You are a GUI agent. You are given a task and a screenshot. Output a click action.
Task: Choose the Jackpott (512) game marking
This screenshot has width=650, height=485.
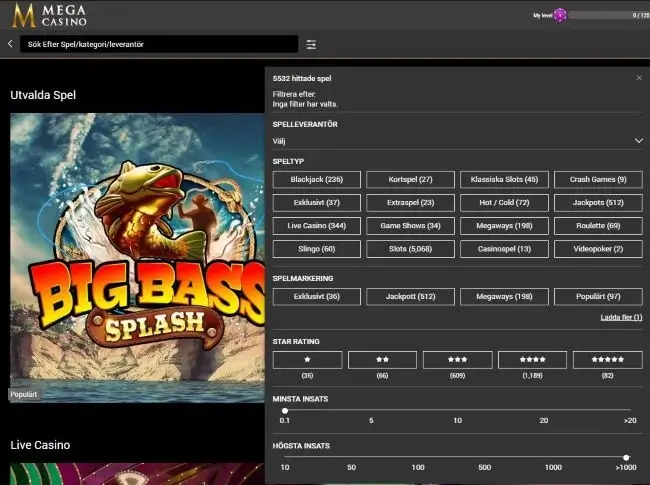coord(410,297)
